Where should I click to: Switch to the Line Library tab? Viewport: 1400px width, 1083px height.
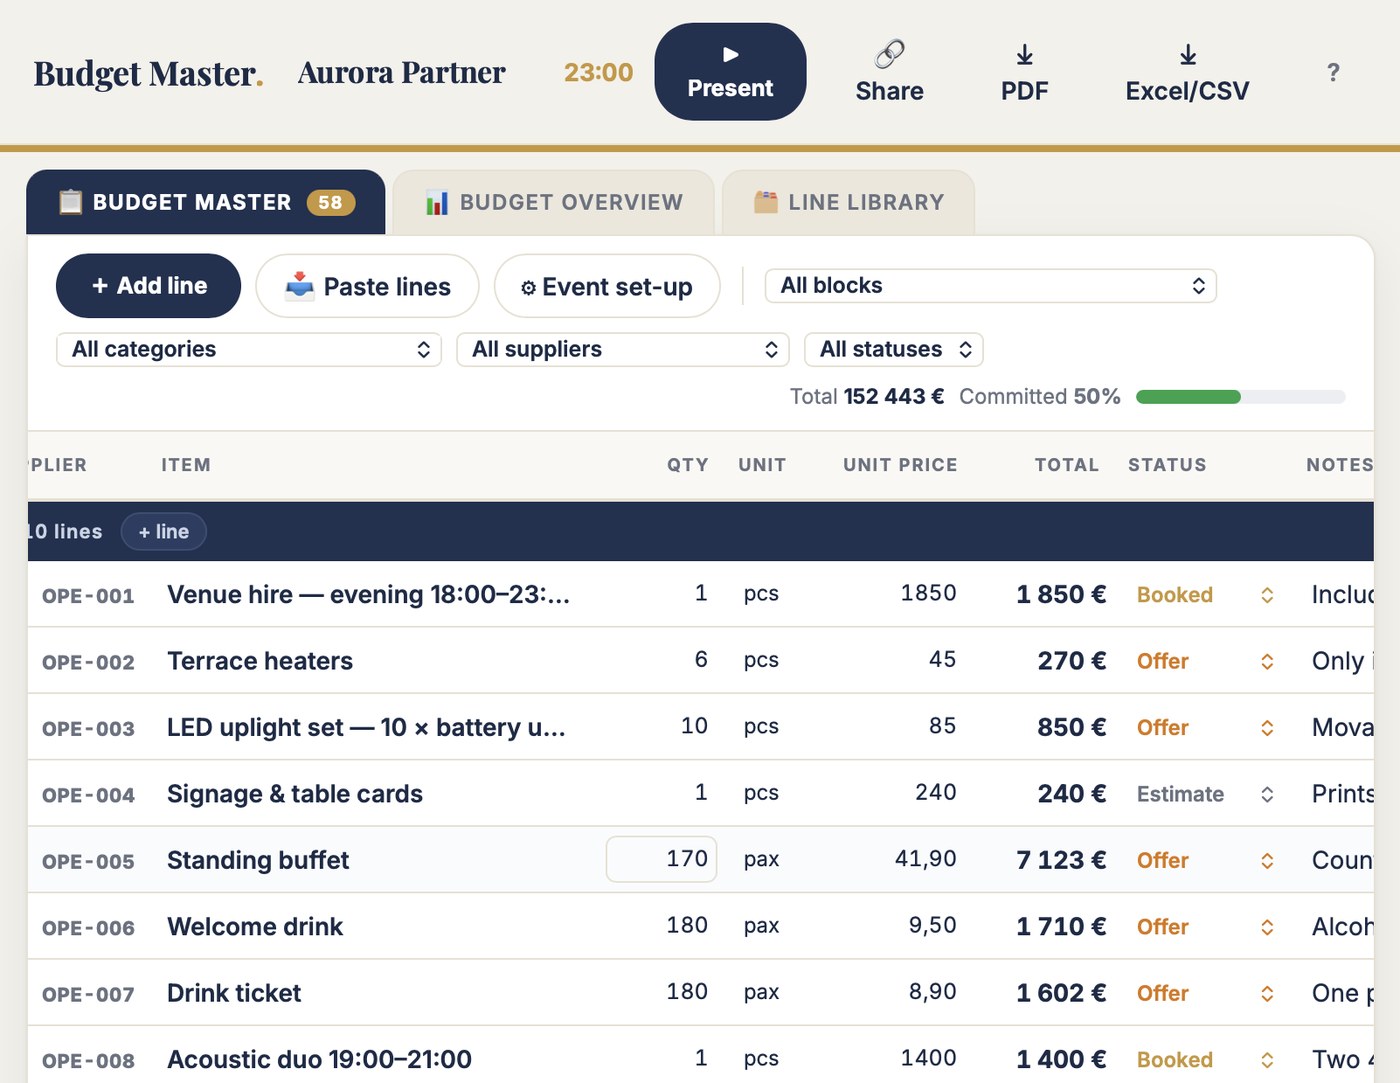[x=848, y=202]
